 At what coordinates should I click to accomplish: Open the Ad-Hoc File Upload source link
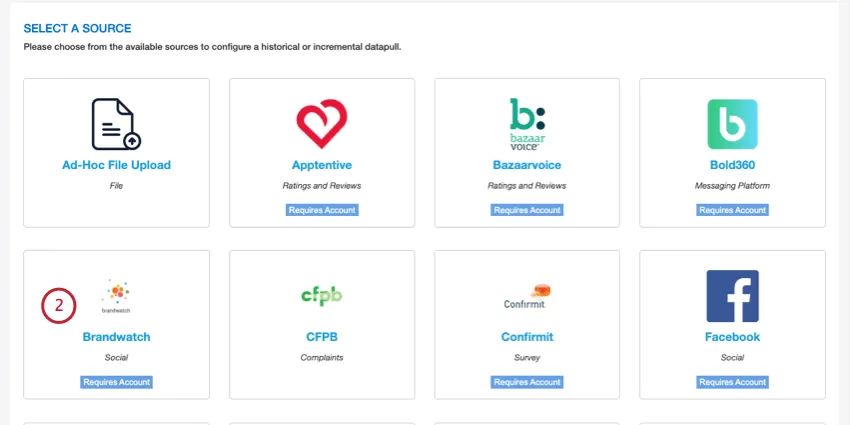pos(116,165)
